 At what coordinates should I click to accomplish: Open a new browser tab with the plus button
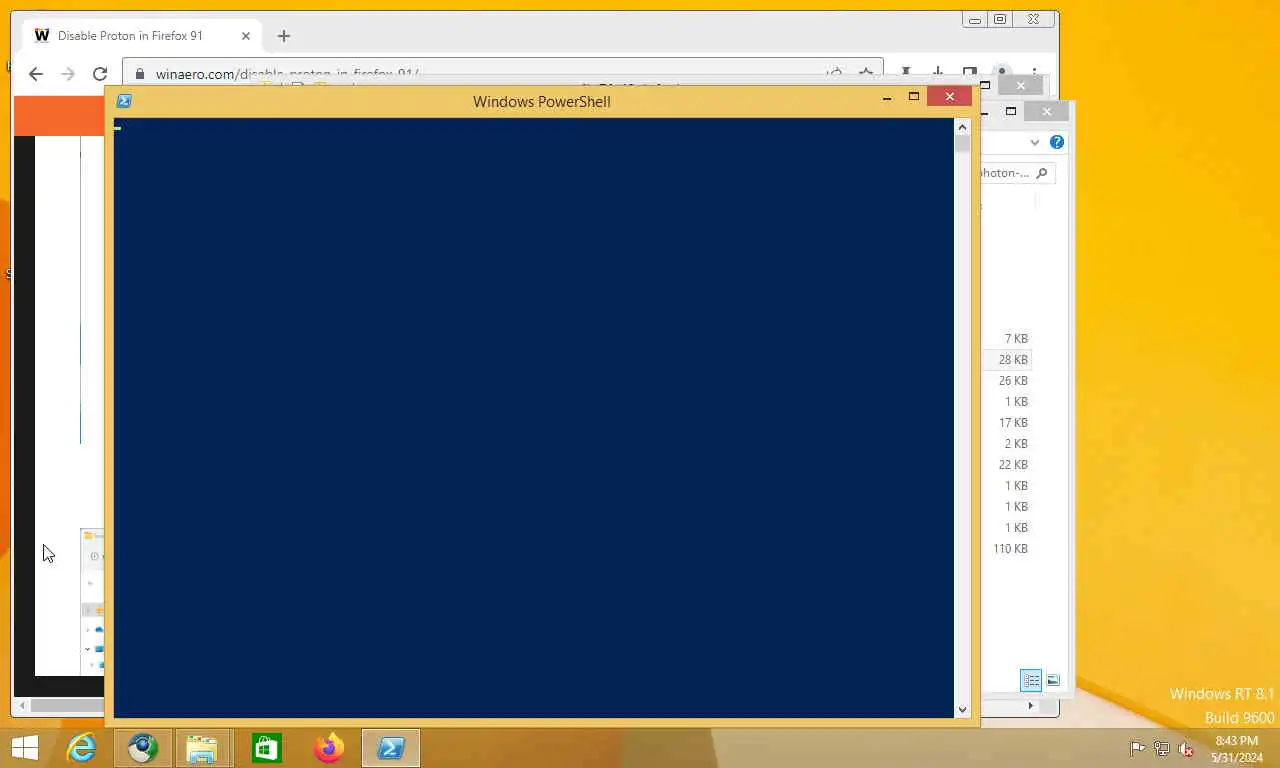[284, 36]
